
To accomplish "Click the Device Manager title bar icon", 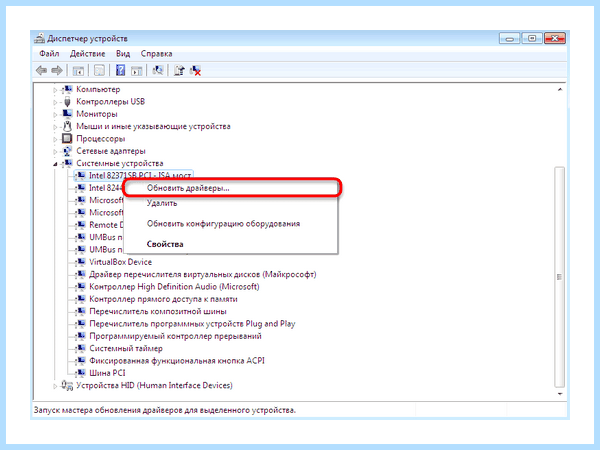I will [x=39, y=39].
